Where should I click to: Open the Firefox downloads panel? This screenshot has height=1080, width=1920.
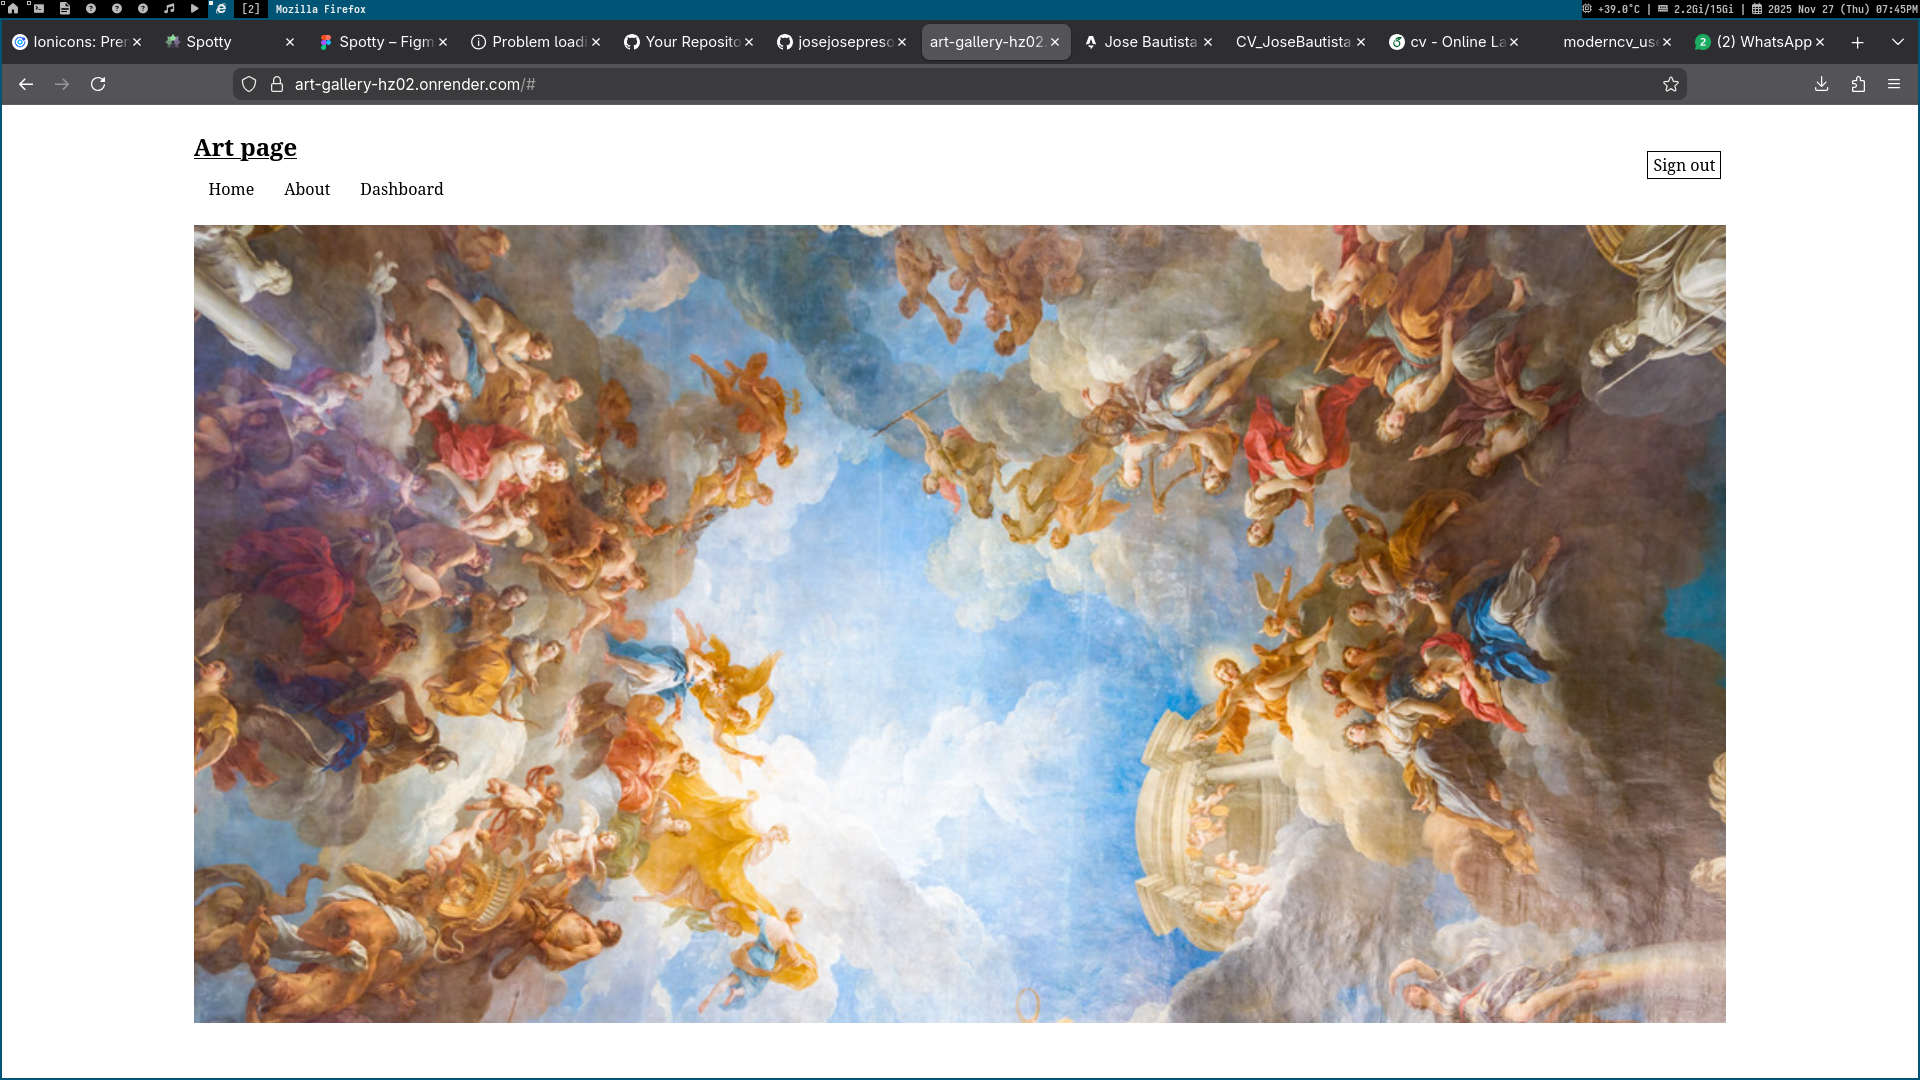coord(1821,84)
